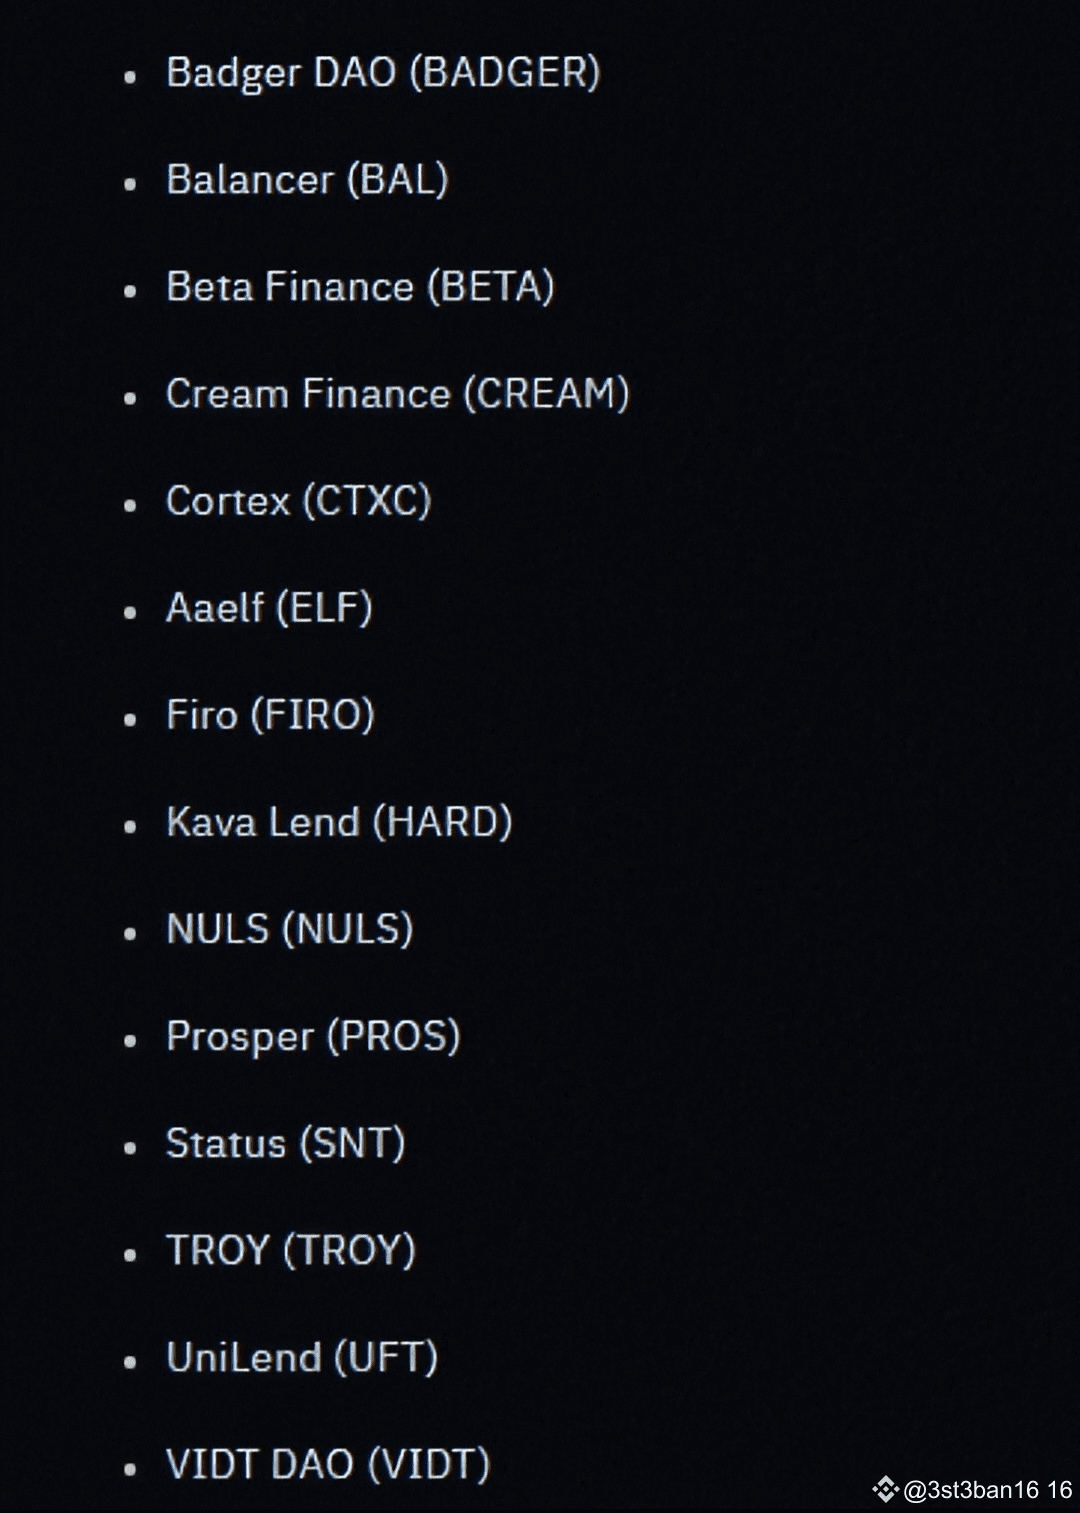Select the VIDT DAO (VIDT) entry

coord(328,1464)
